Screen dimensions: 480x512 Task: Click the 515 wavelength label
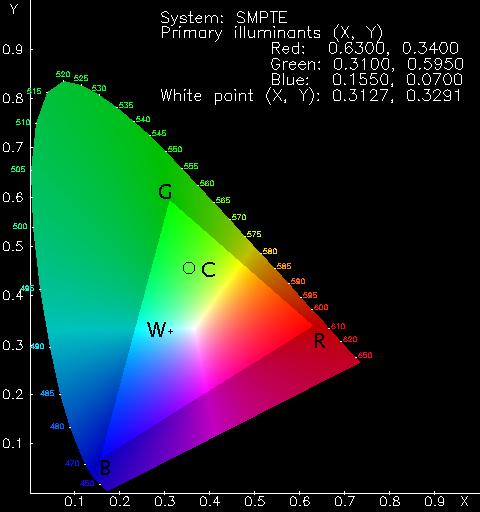[x=34, y=91]
